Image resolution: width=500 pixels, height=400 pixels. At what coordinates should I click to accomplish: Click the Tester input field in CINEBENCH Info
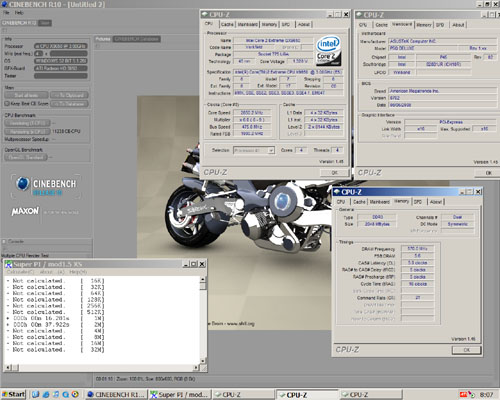click(61, 76)
